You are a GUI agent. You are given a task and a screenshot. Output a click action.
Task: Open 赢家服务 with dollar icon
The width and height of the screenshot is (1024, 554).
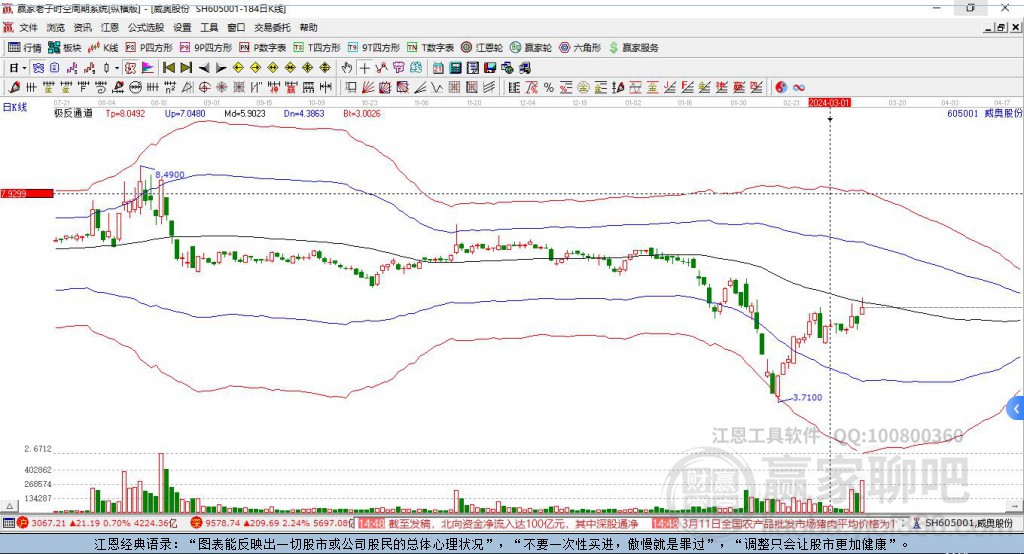pyautogui.click(x=633, y=48)
